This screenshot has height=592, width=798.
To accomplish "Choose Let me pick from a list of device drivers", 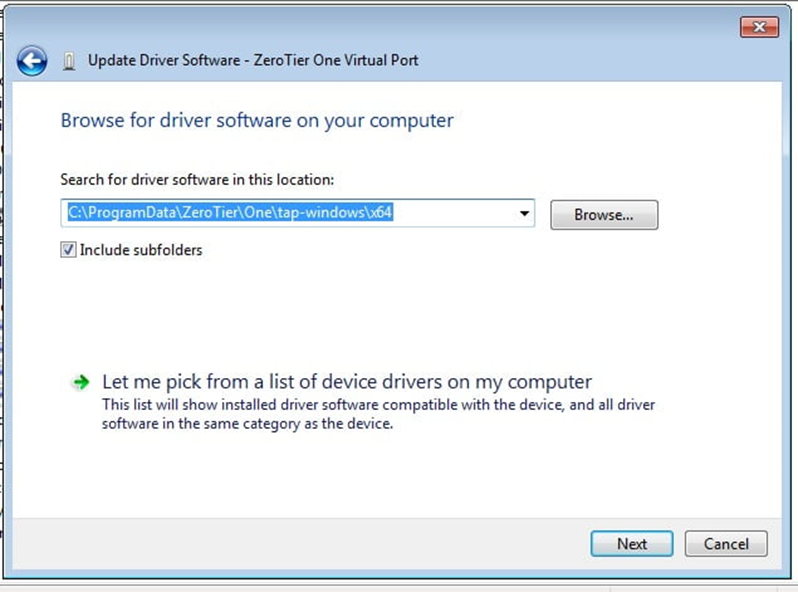I will (347, 382).
